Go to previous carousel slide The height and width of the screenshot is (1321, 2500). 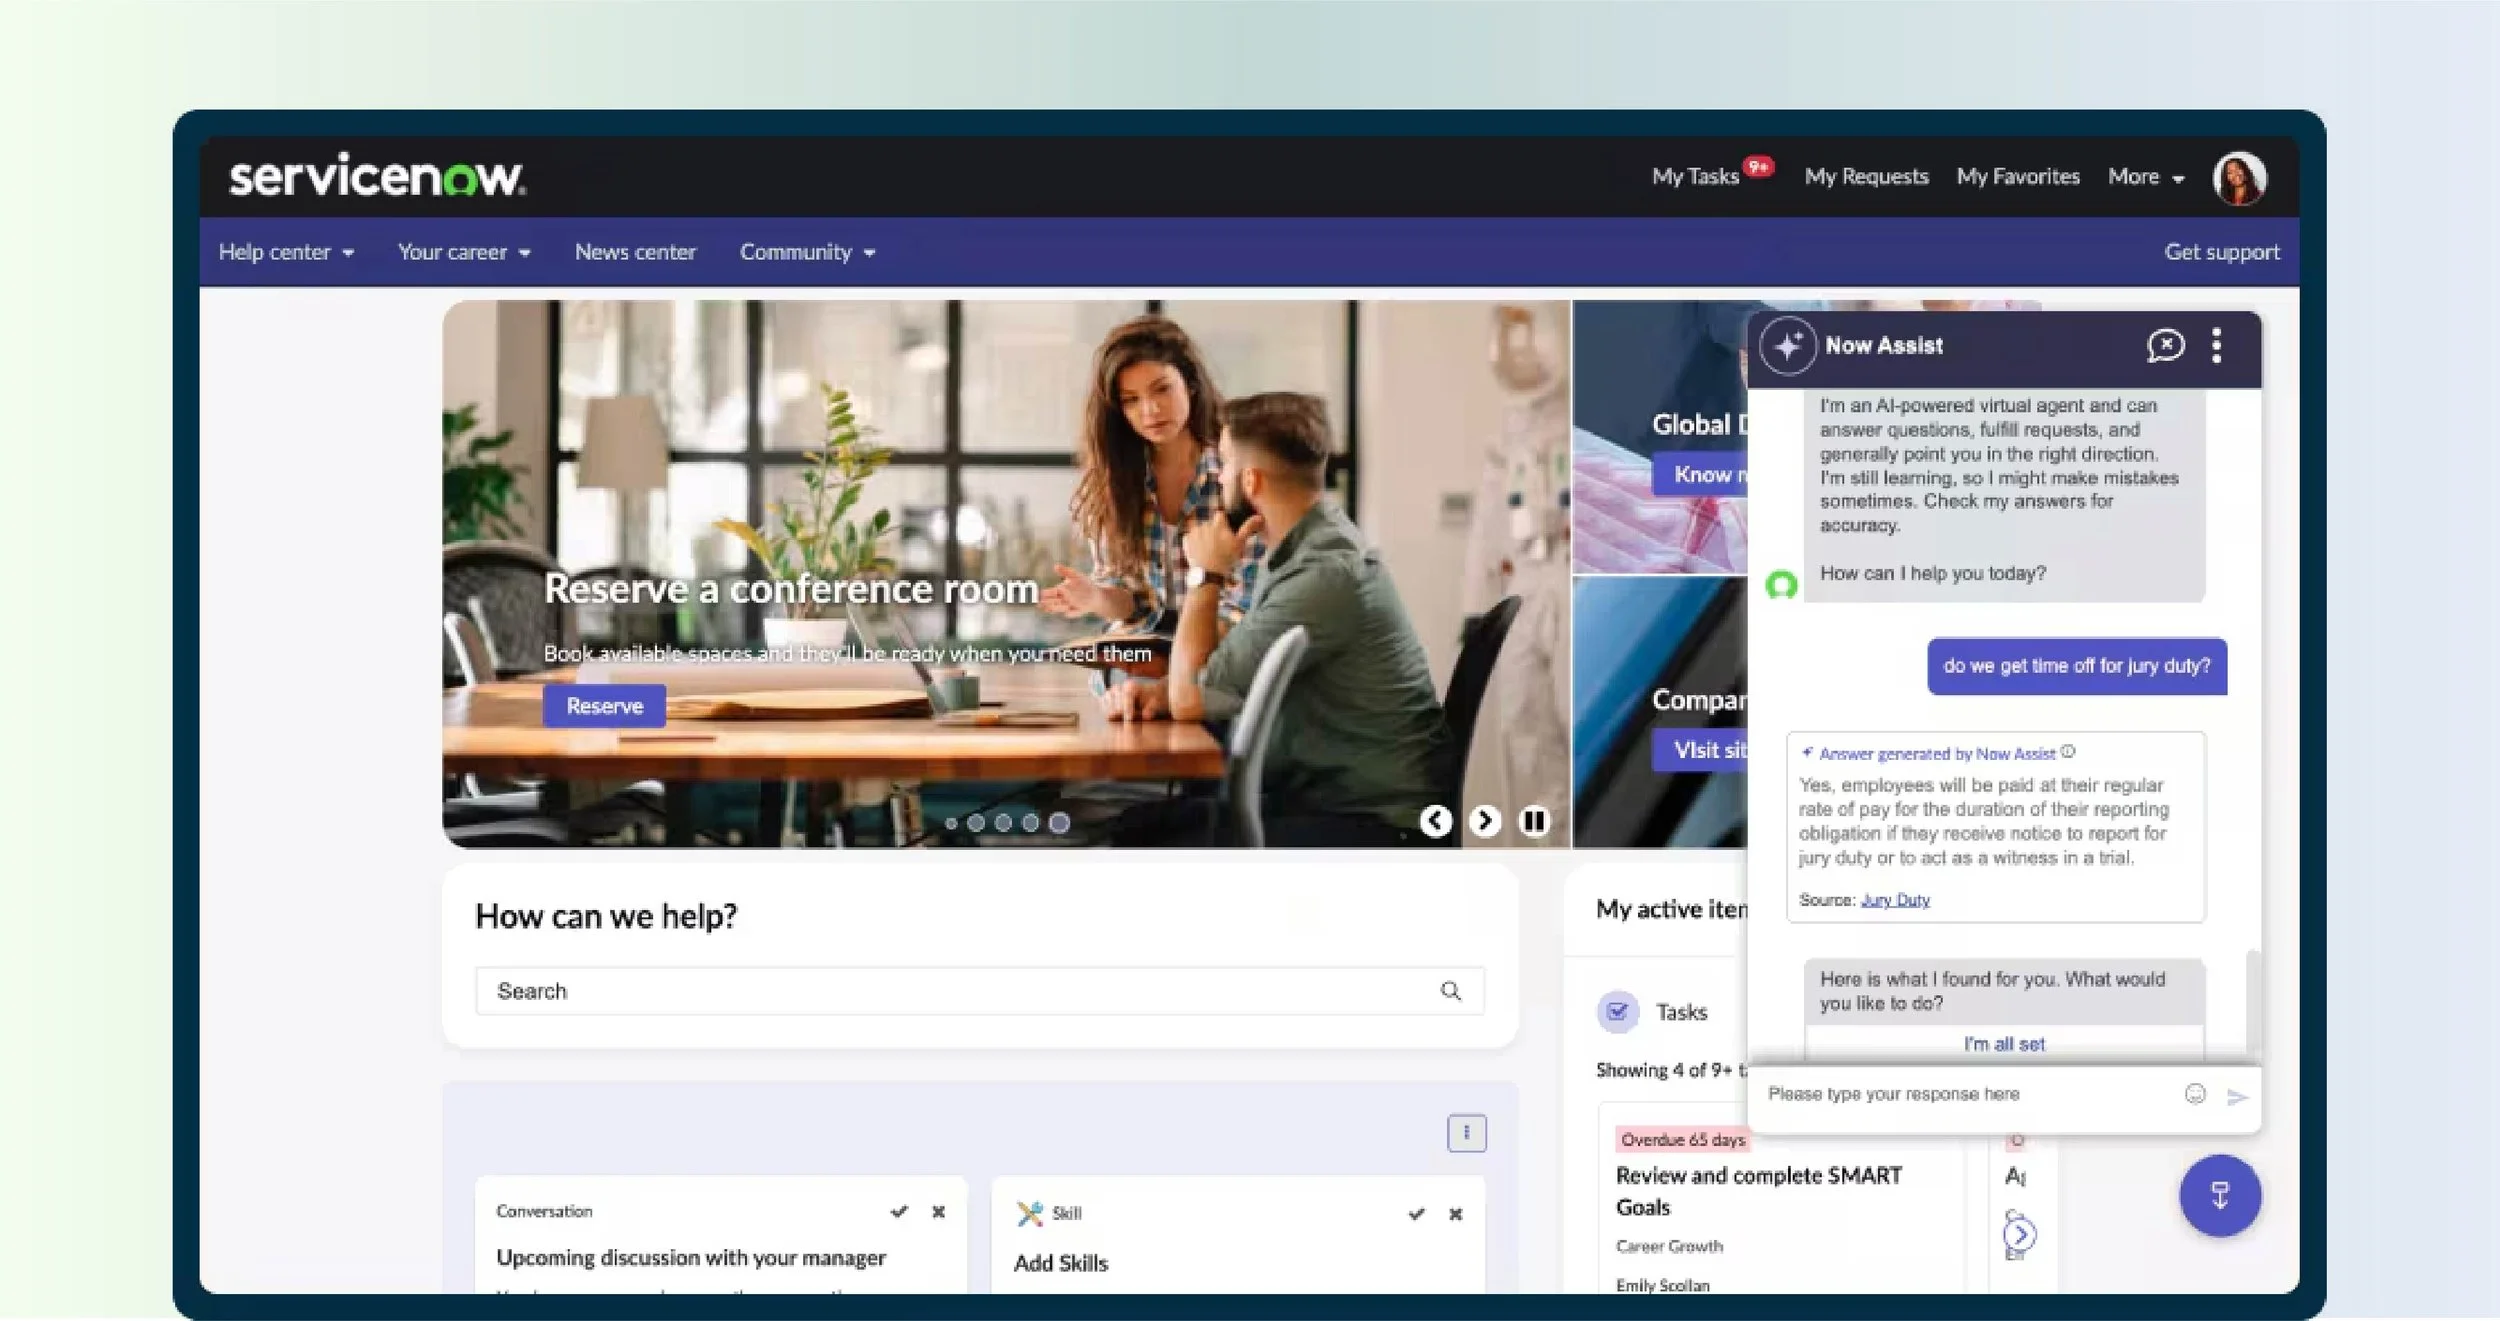(1436, 821)
